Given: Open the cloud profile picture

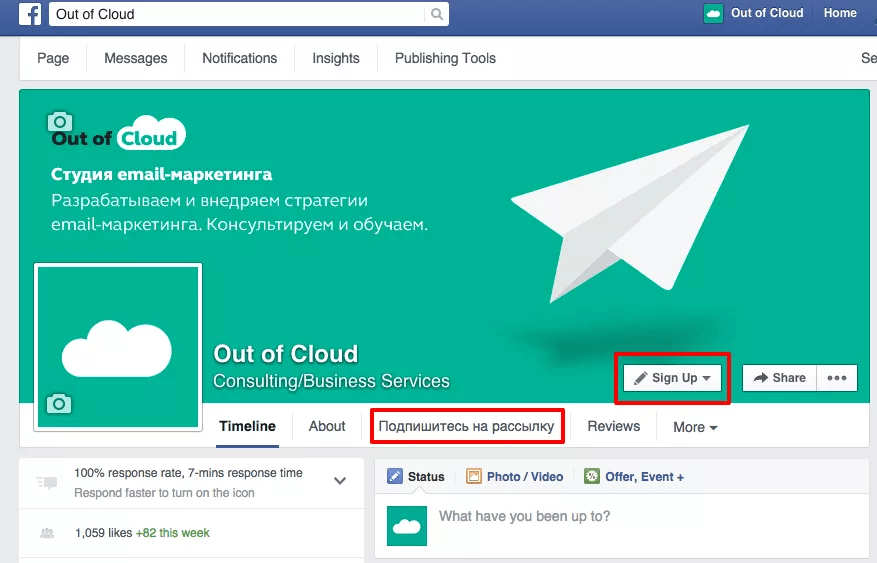Looking at the screenshot, I should [117, 347].
